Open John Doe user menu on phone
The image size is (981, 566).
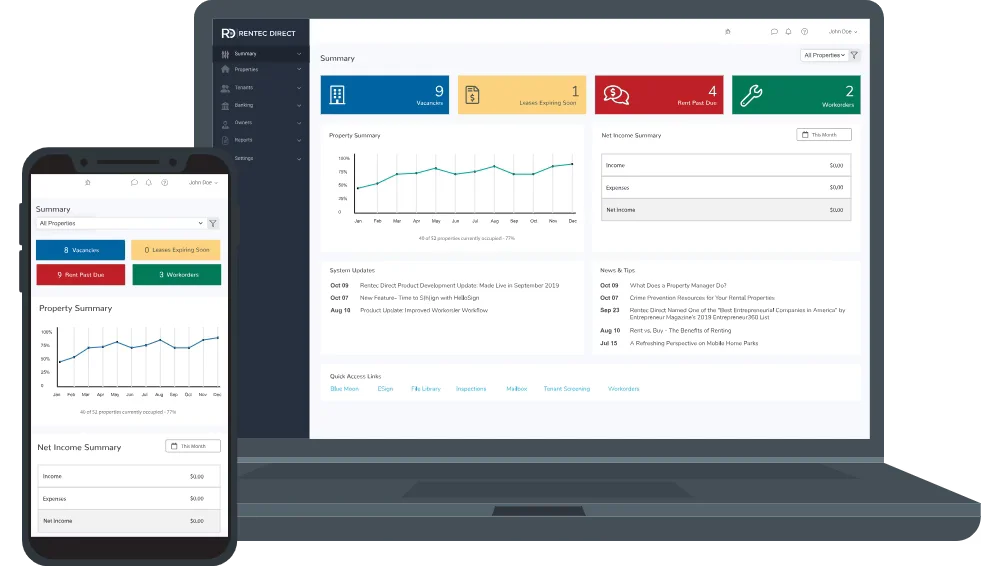(203, 183)
